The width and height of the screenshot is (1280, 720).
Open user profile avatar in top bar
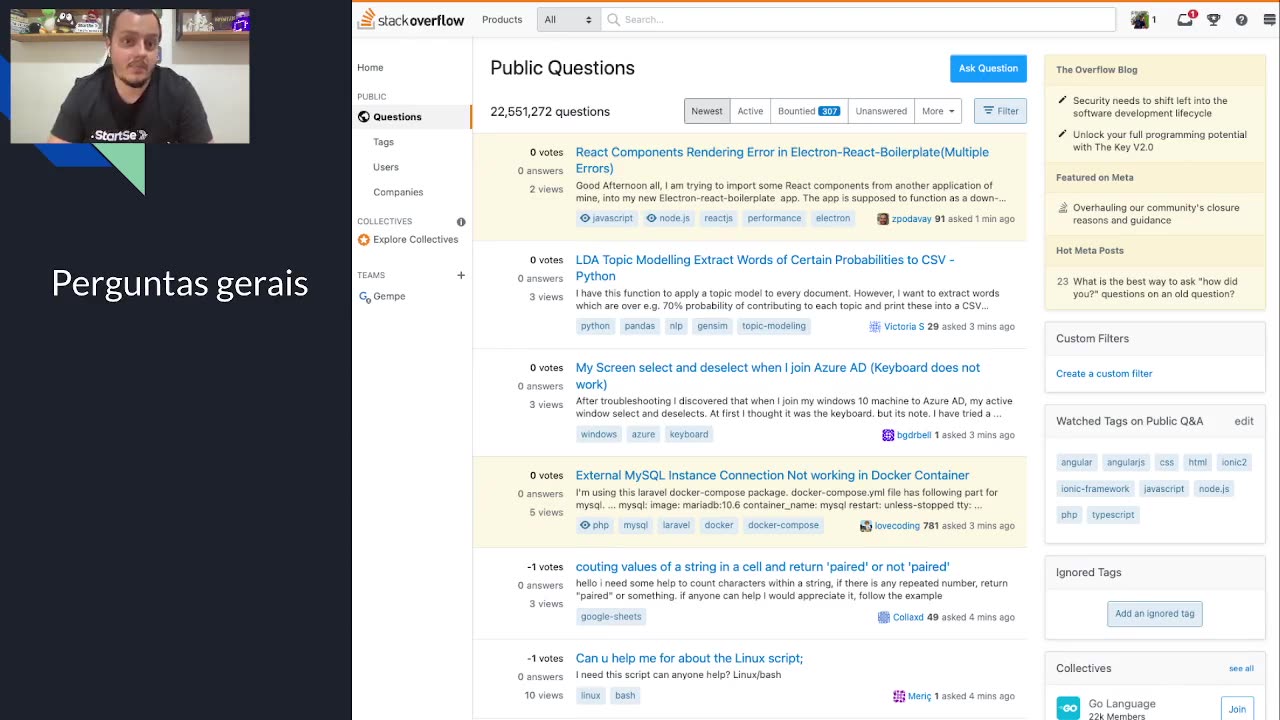click(1139, 19)
